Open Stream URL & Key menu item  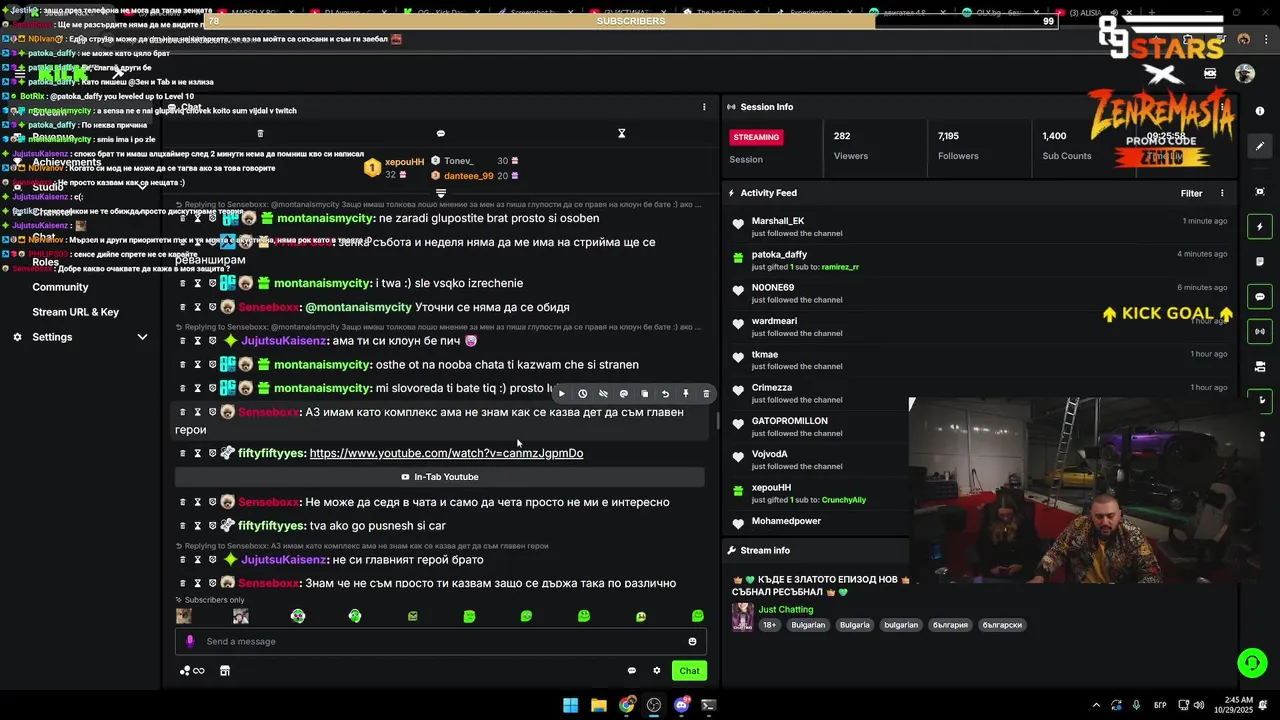pos(75,312)
